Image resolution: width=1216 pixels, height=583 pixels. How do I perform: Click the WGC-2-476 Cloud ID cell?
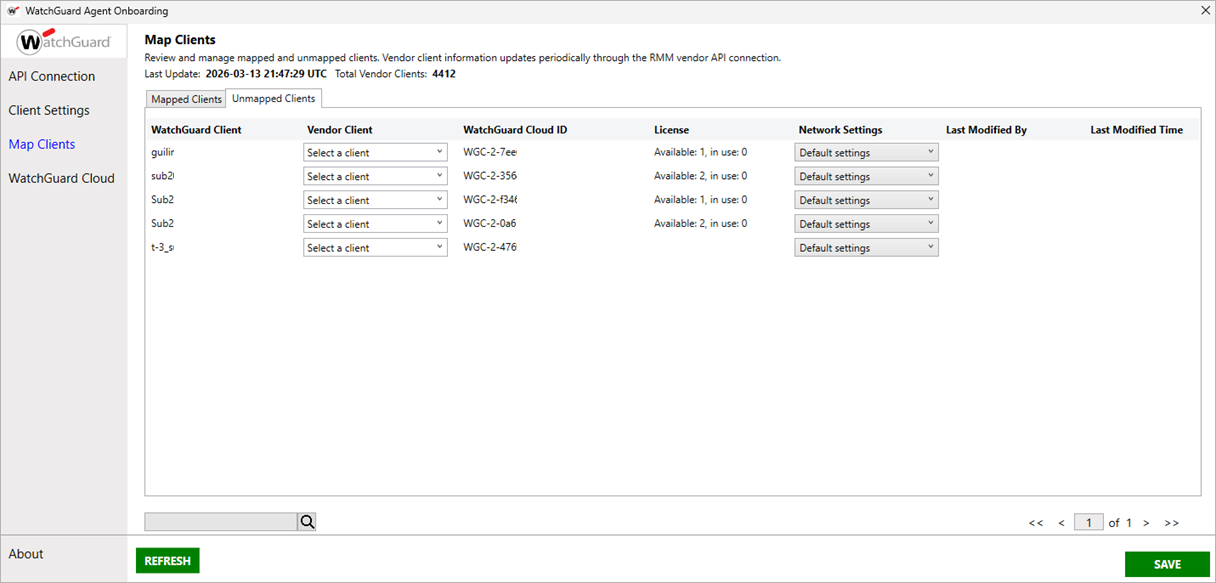click(490, 248)
